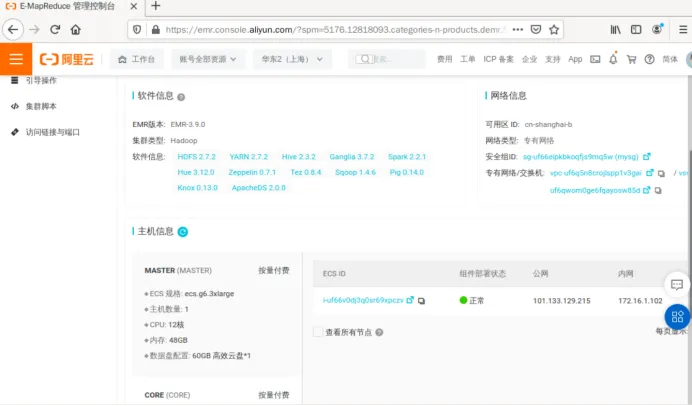Open the Firefox account icon
692x406 pixels.
(657, 29)
